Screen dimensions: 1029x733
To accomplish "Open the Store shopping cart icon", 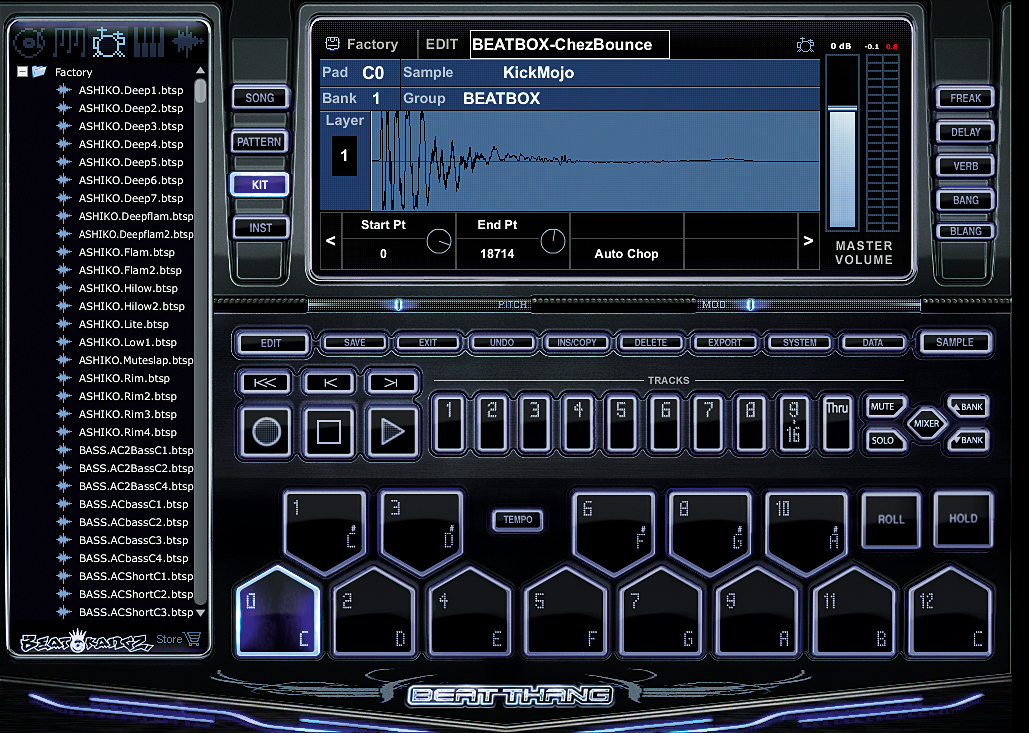I will [192, 640].
